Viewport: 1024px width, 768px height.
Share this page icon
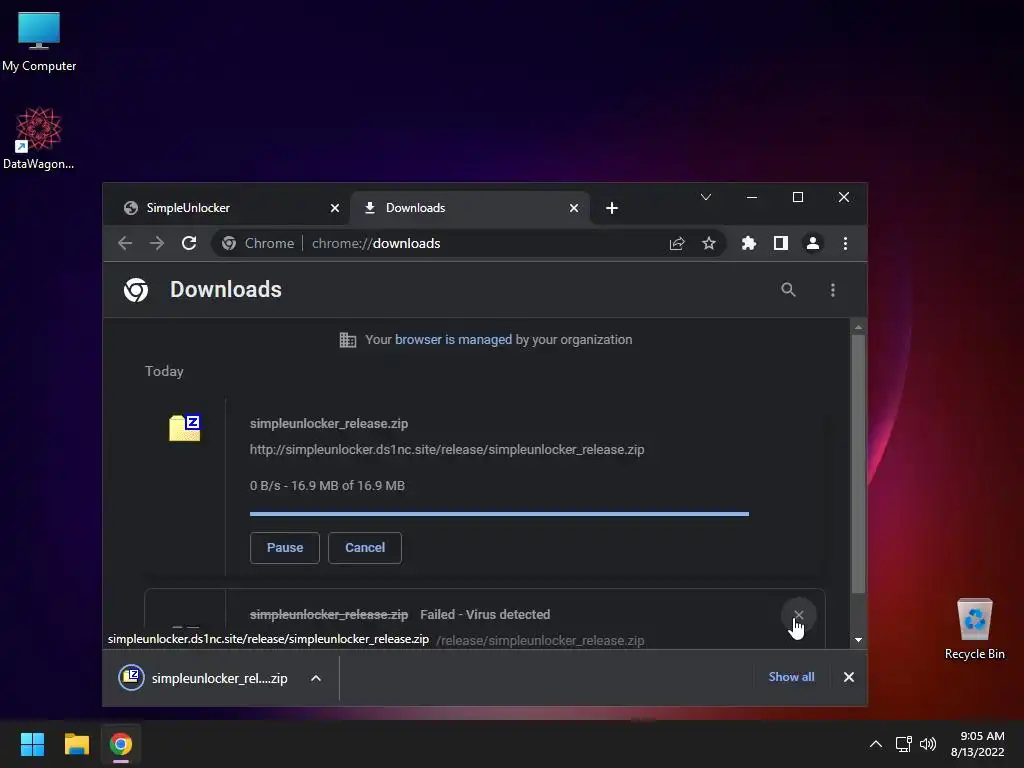click(x=677, y=243)
